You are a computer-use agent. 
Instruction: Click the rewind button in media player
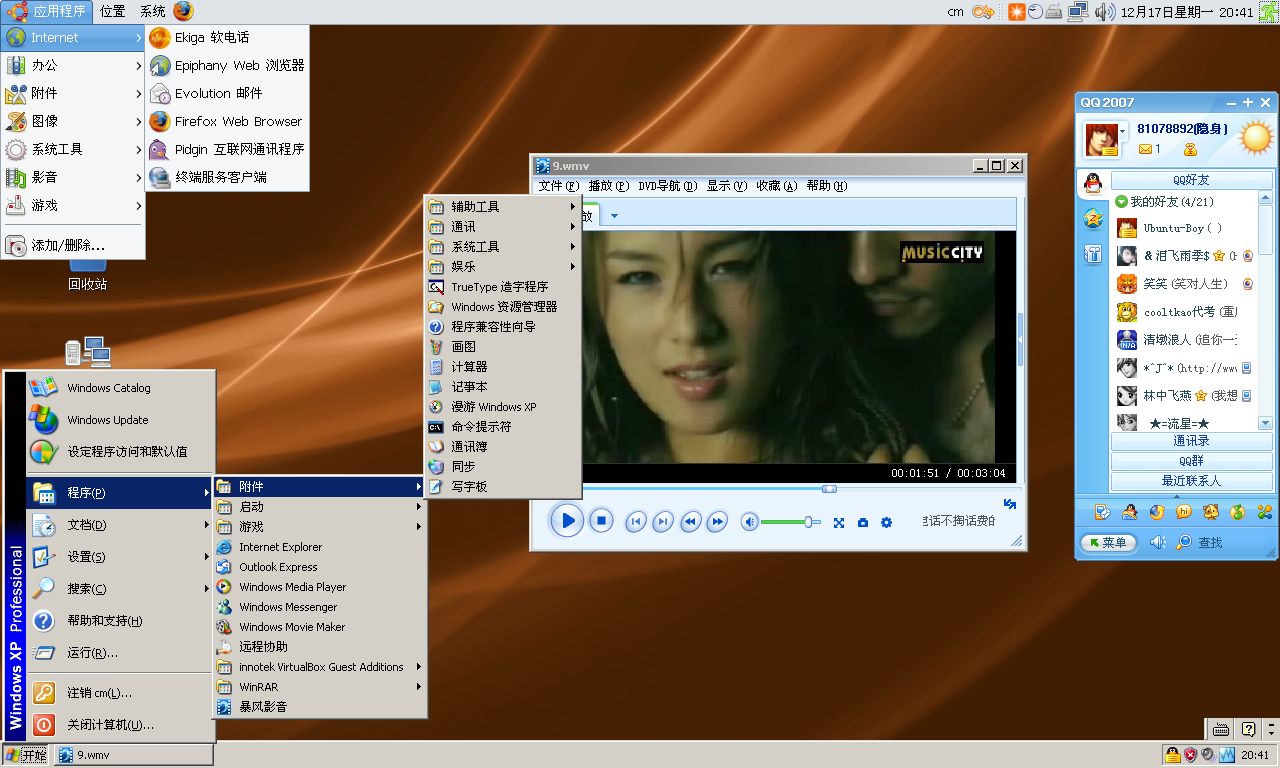click(690, 522)
